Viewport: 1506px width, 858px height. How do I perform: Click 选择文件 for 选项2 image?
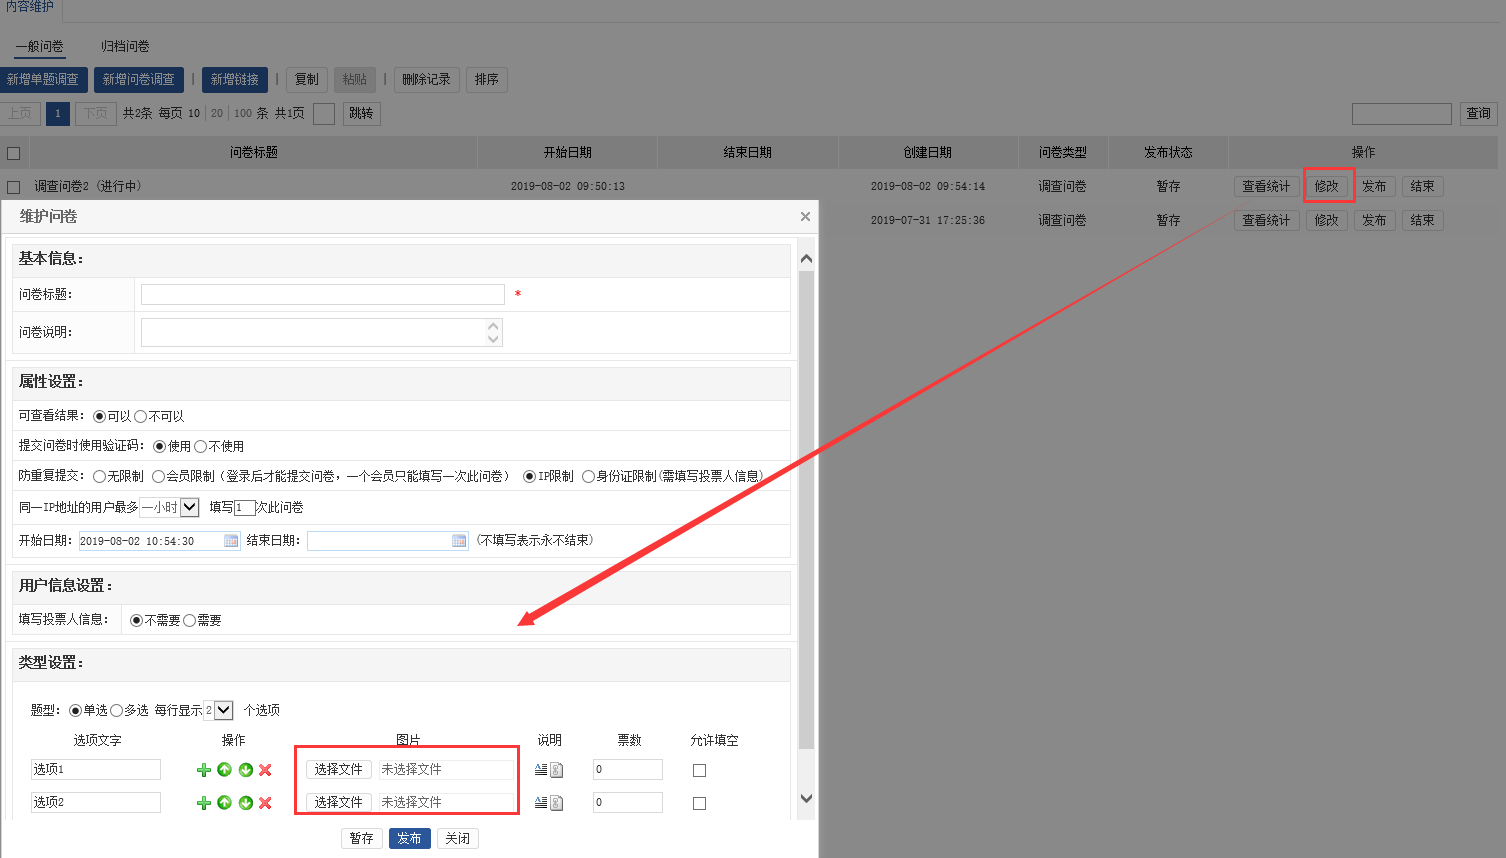(x=338, y=802)
